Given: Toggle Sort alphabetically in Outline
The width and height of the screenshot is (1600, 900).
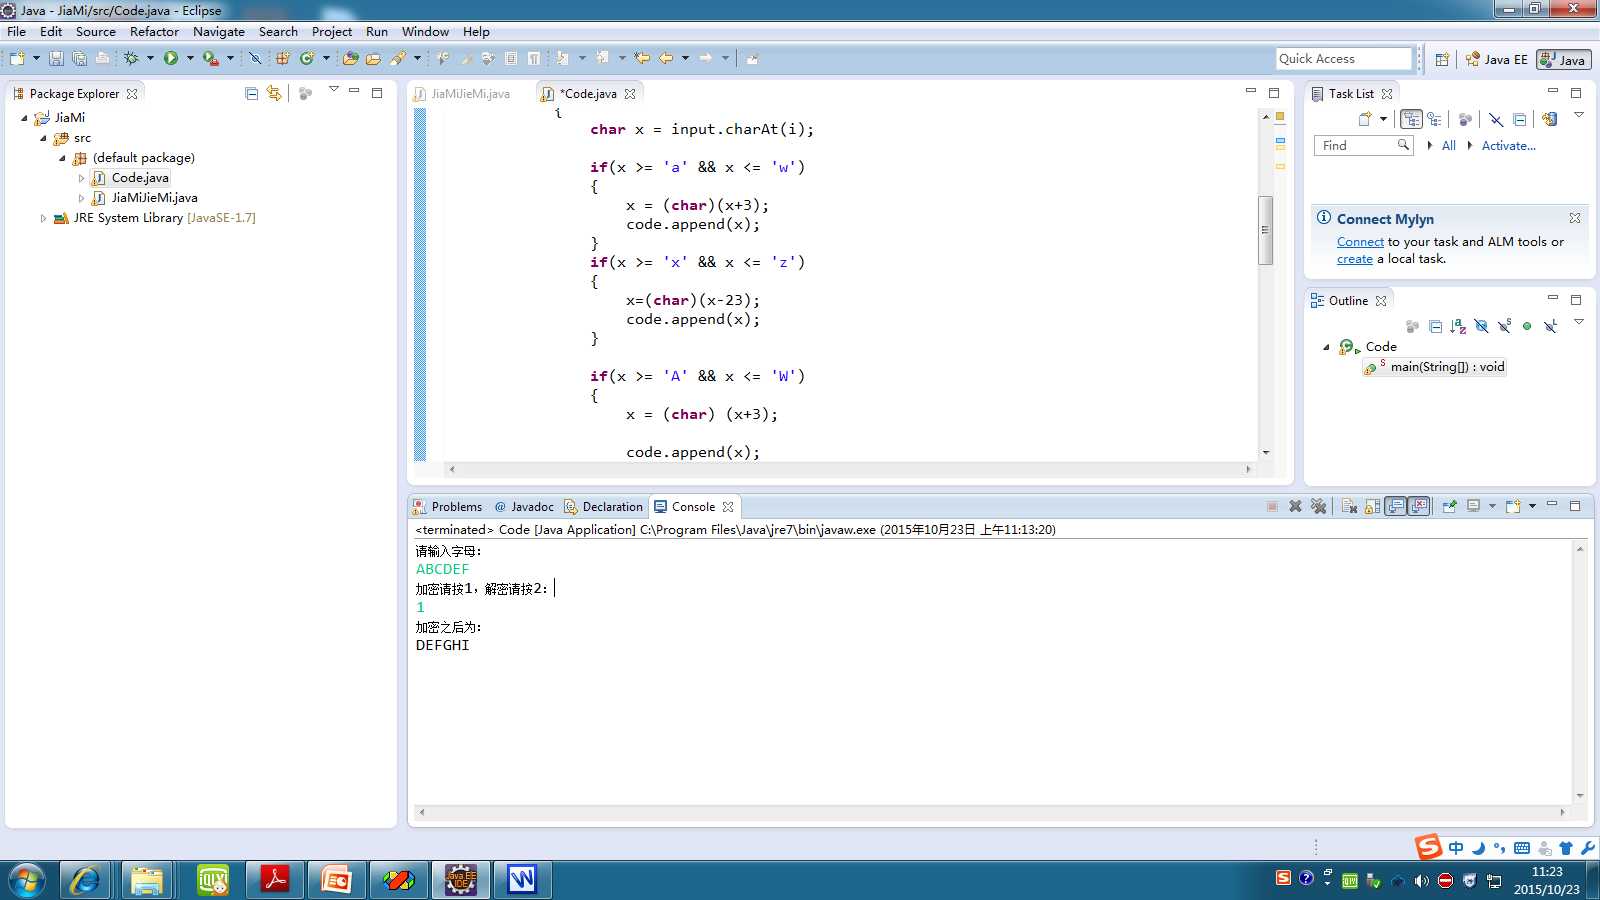Looking at the screenshot, I should [x=1458, y=326].
